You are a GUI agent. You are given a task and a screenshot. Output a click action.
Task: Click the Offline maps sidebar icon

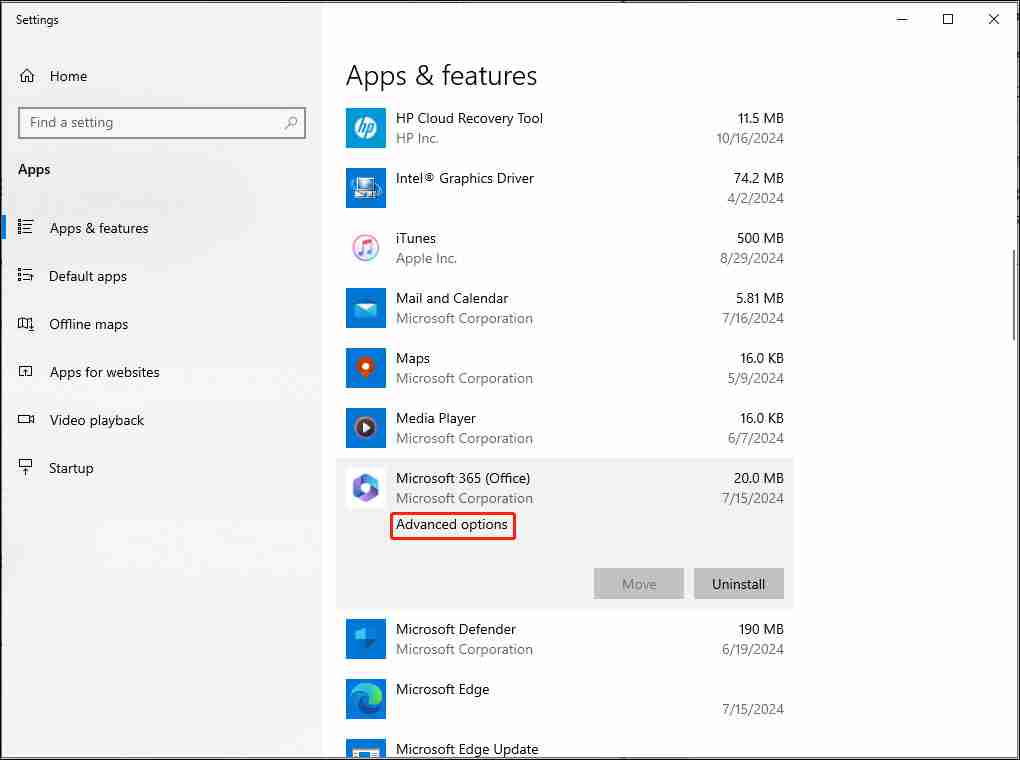(25, 323)
